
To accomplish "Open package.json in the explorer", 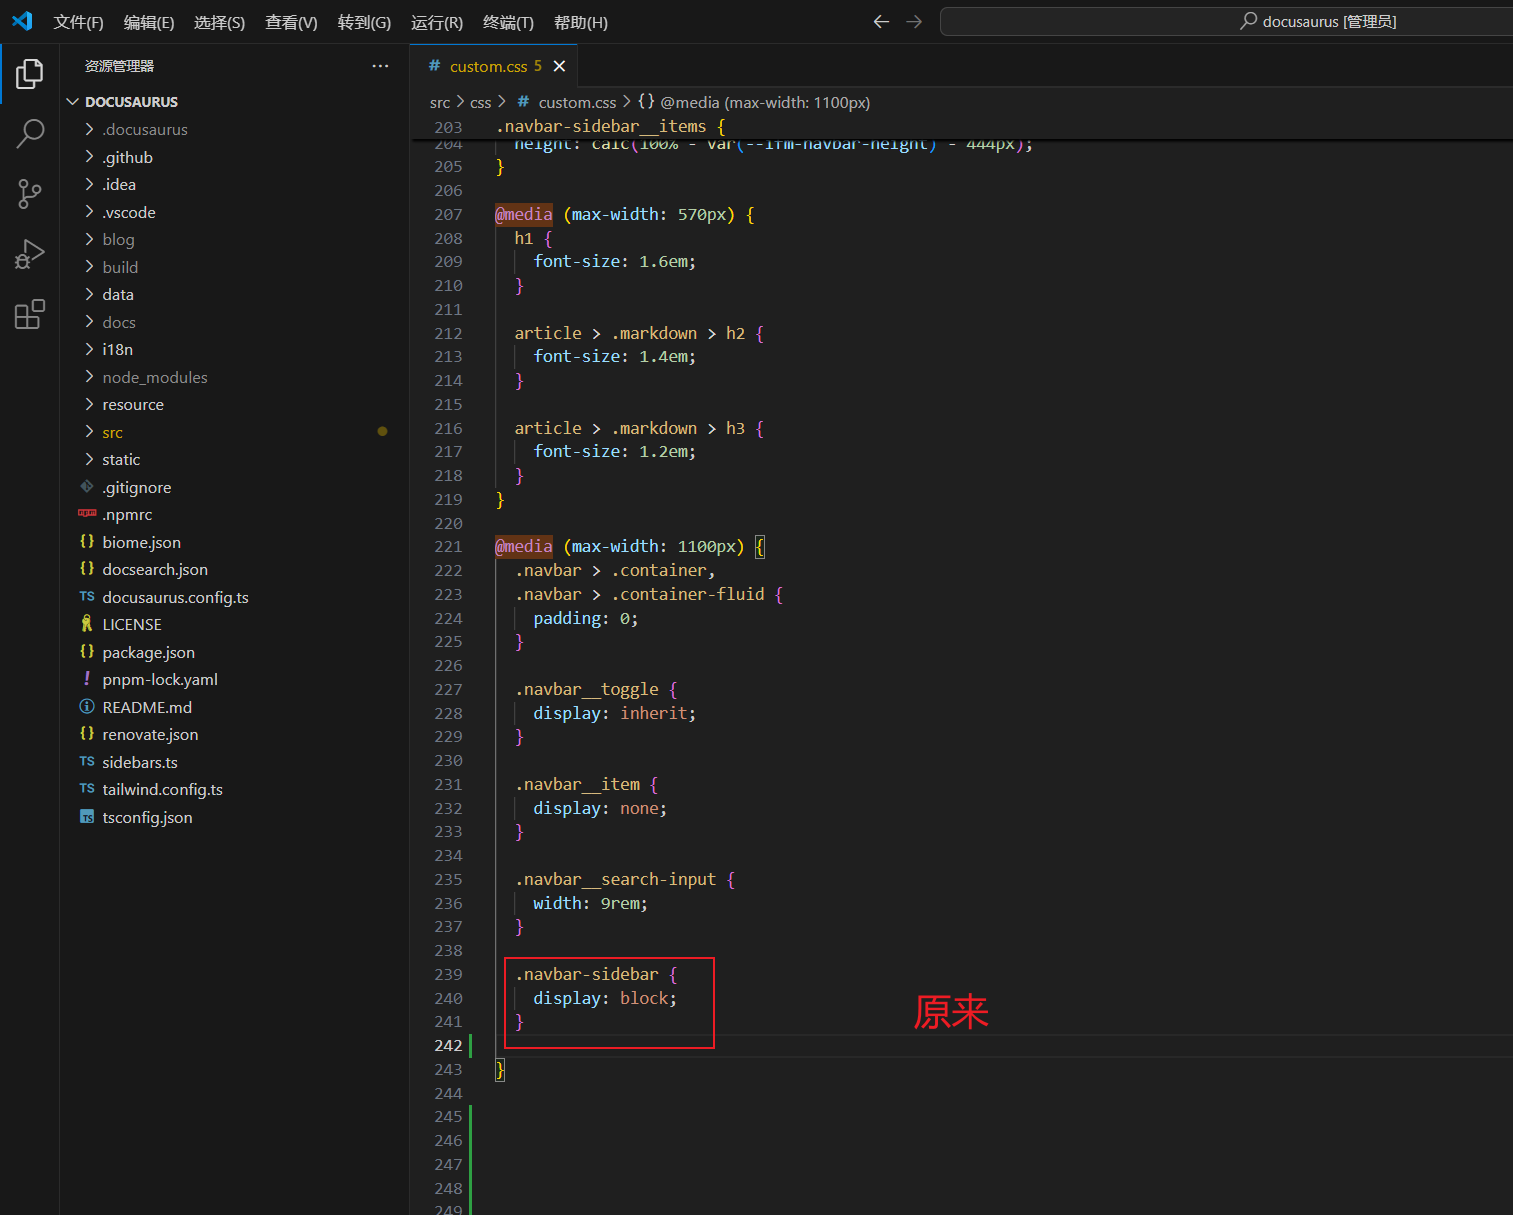I will pos(234,652).
